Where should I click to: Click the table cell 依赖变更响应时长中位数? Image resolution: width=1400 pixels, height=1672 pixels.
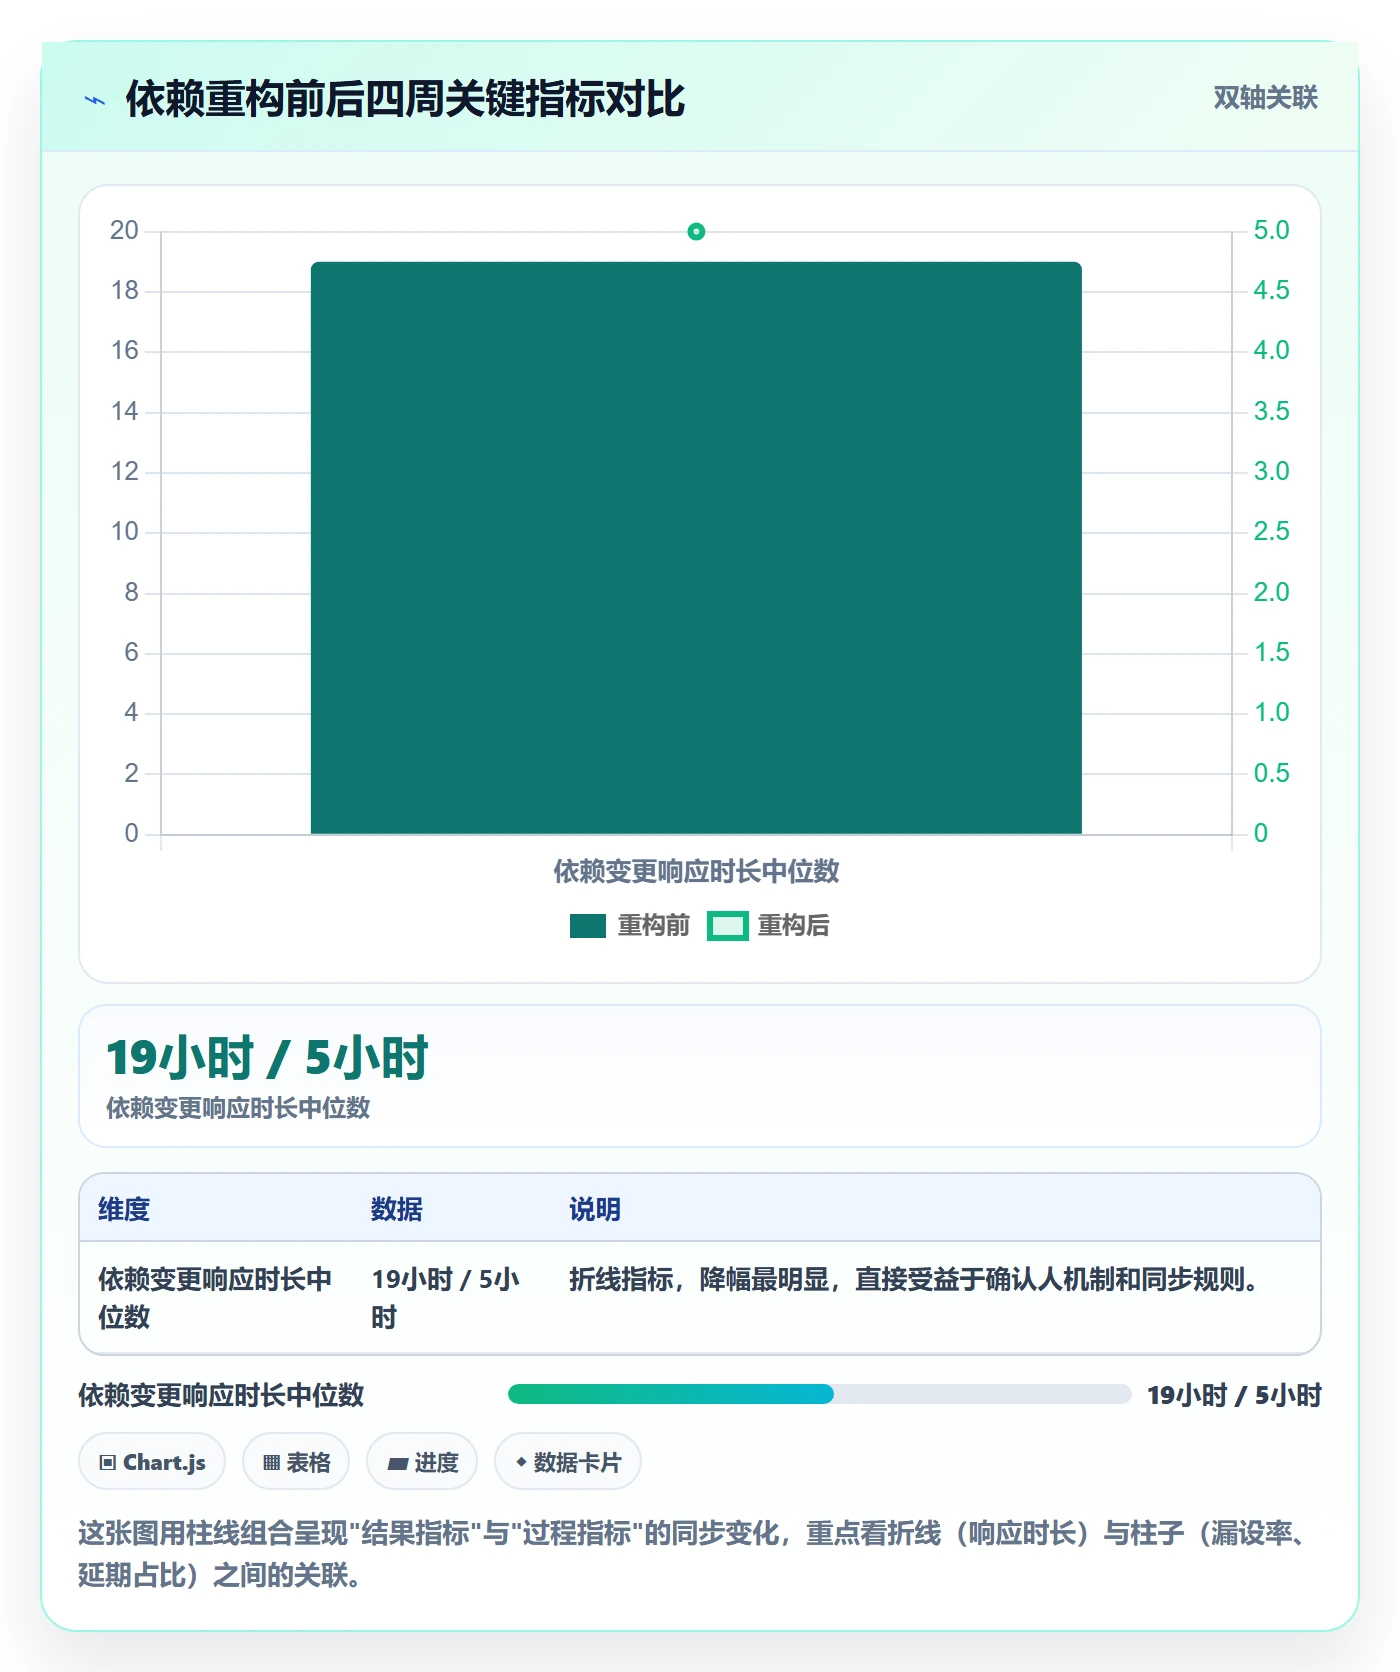[215, 1298]
